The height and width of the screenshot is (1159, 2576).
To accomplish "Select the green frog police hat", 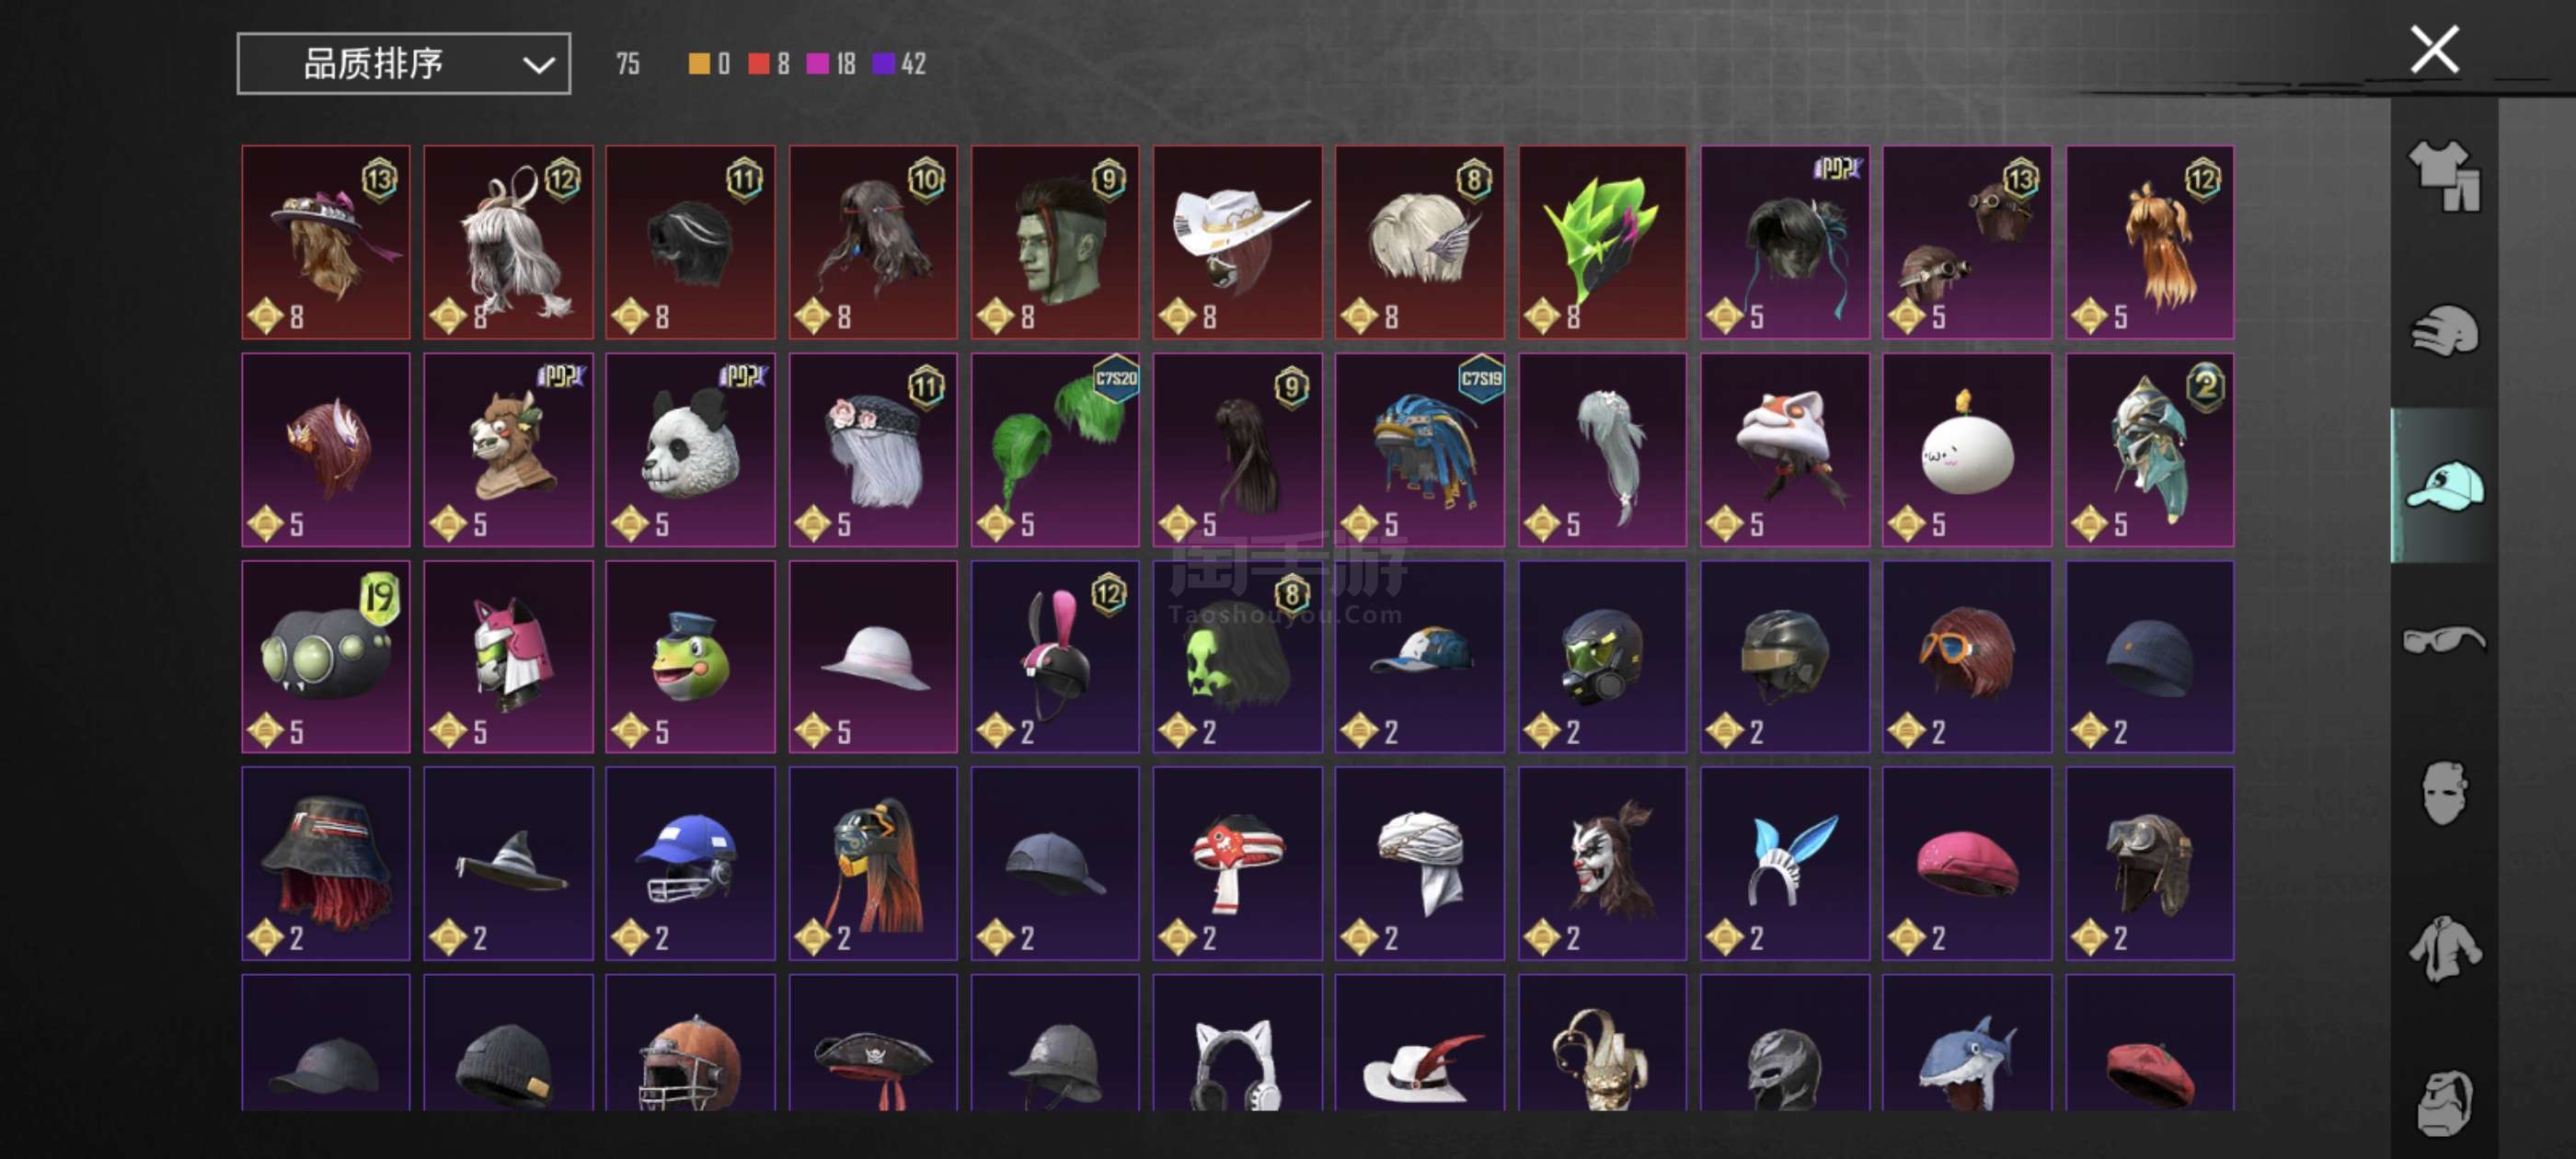I will coord(690,656).
